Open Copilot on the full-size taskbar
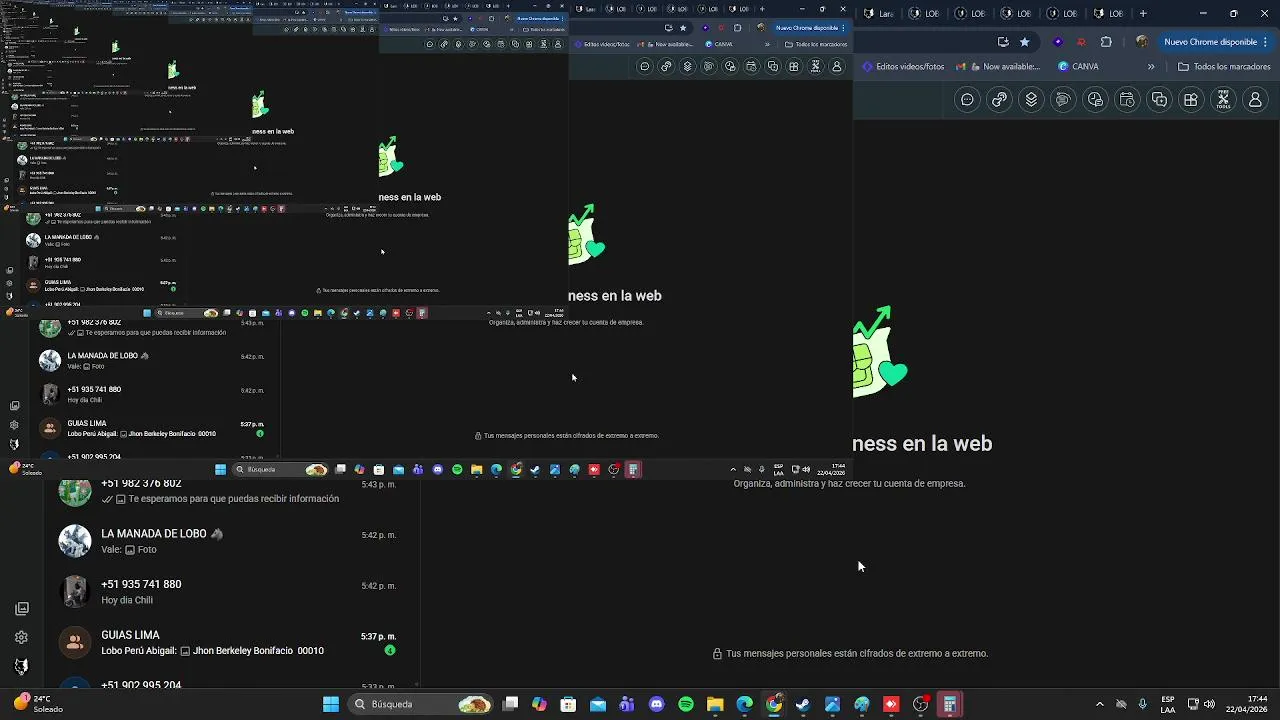The width and height of the screenshot is (1280, 720). point(539,704)
